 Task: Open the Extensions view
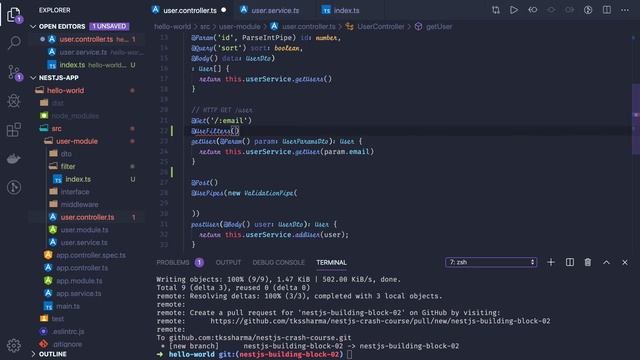point(14,130)
